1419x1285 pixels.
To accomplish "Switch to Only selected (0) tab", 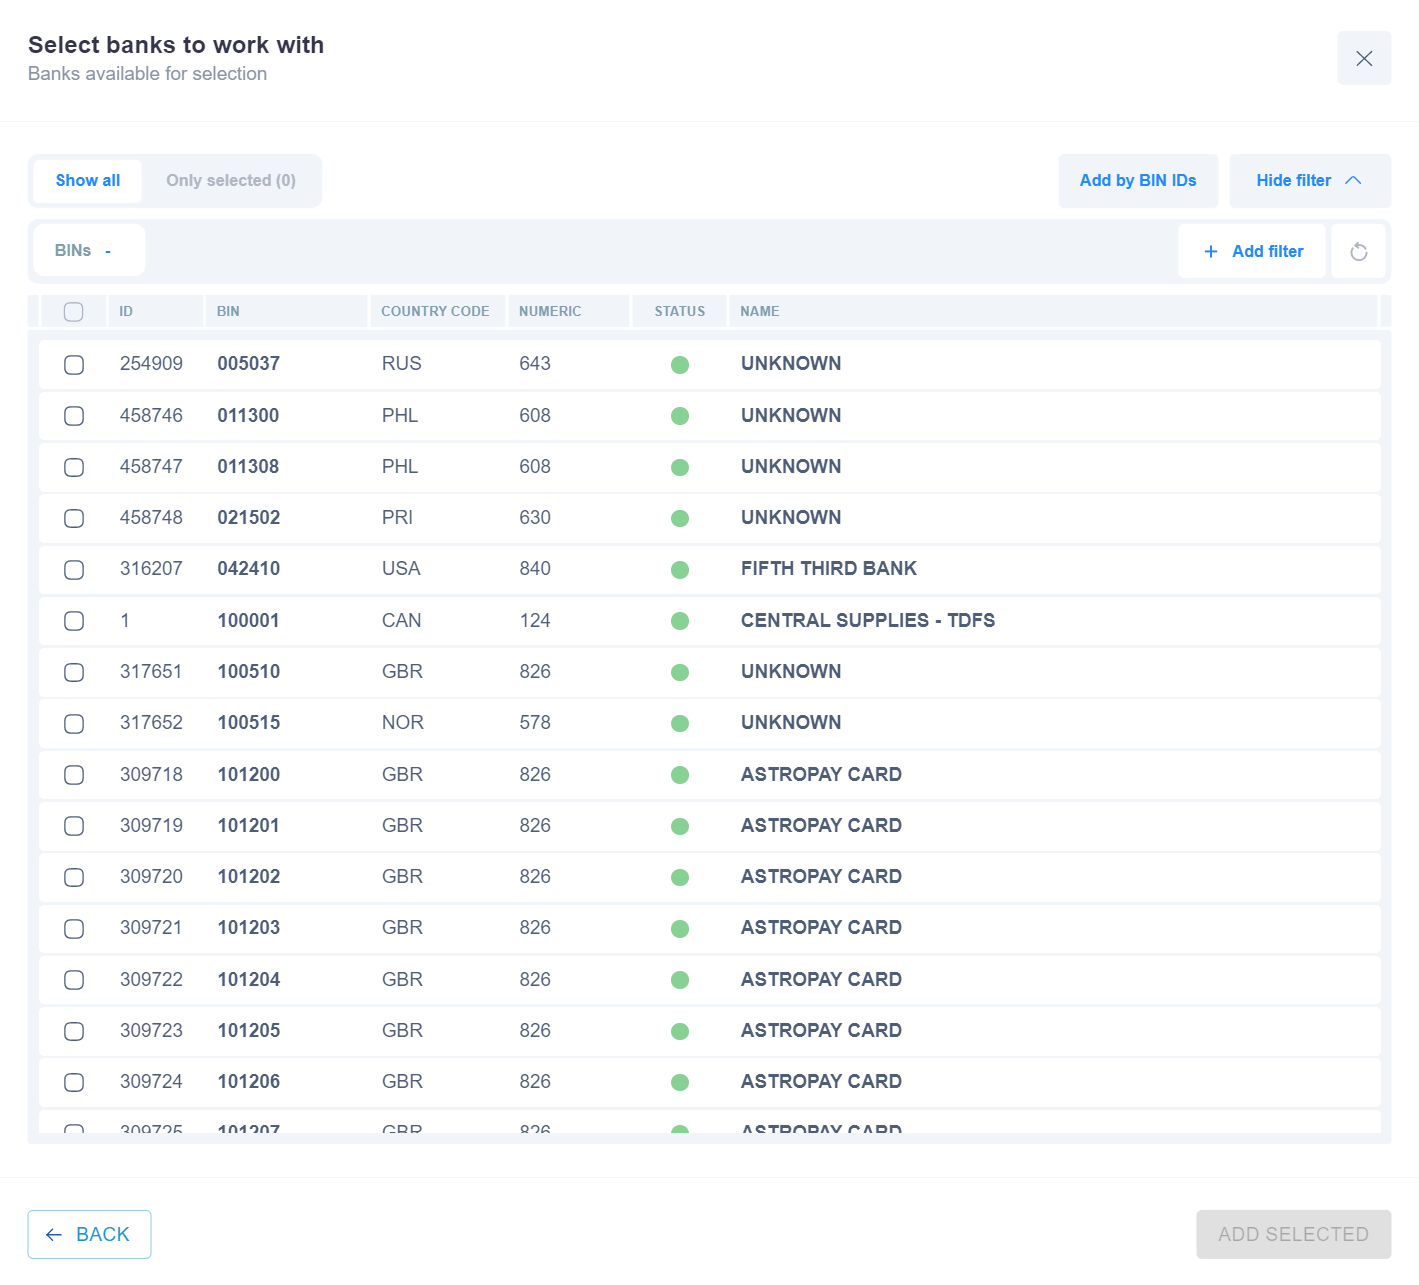I will point(231,181).
